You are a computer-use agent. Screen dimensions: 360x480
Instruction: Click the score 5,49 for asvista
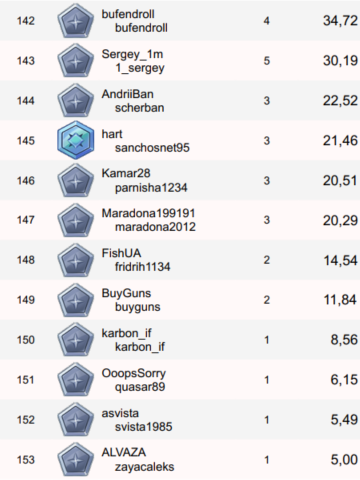(344, 420)
